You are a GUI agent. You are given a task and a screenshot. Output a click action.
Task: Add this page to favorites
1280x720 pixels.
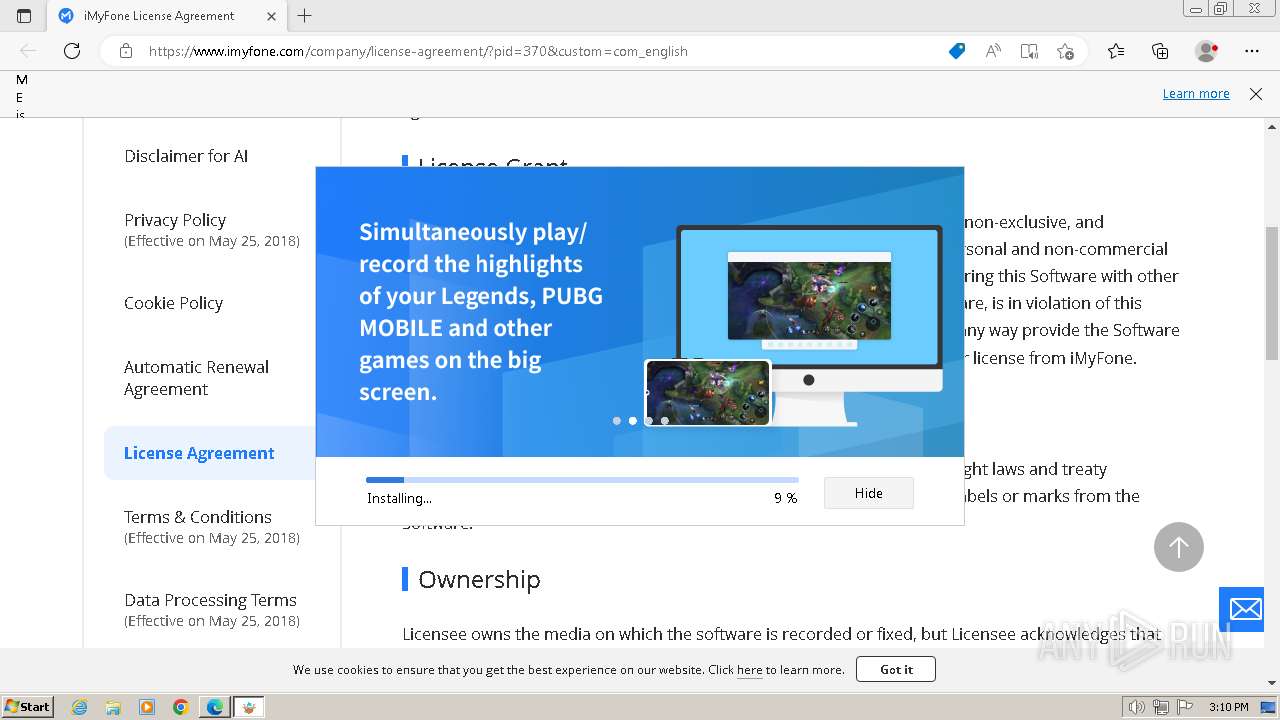[x=1065, y=51]
